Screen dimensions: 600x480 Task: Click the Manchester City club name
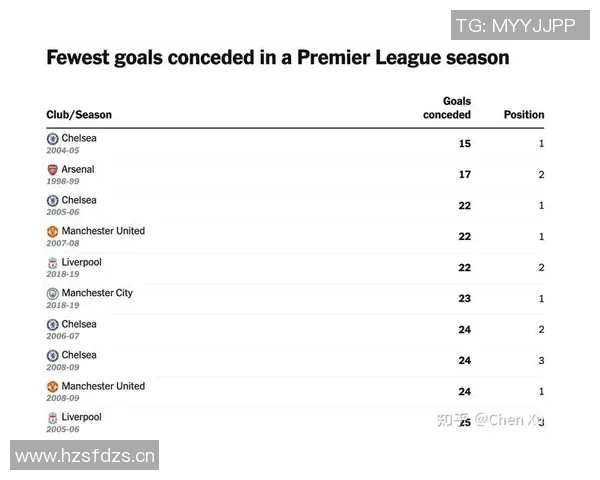[97, 294]
